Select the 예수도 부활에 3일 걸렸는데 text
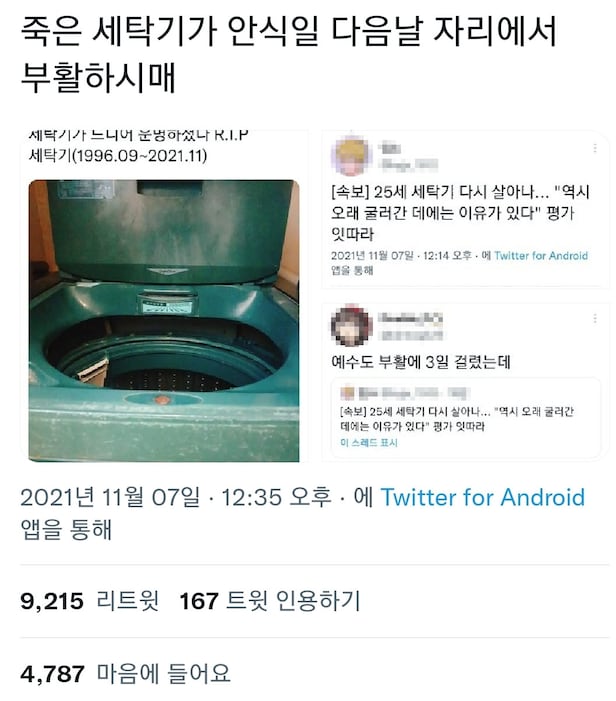The height and width of the screenshot is (701, 616). (x=421, y=362)
